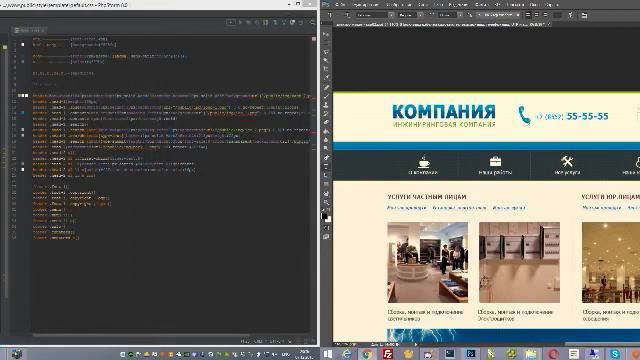Select the Hand tool
Viewport: 640px width, 360px height.
click(326, 193)
